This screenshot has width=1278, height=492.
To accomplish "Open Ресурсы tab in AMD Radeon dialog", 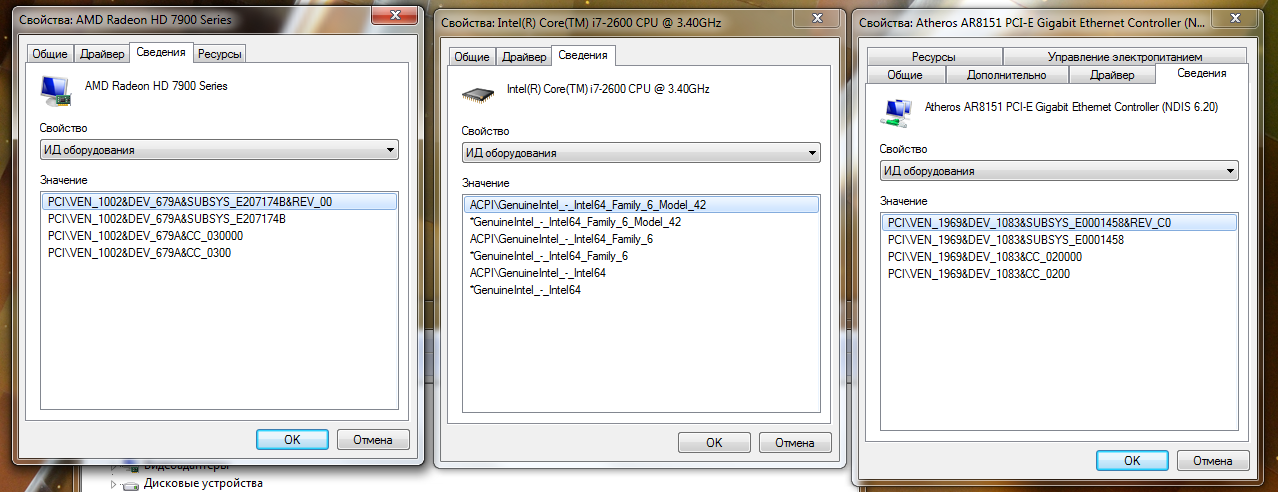I will 220,54.
